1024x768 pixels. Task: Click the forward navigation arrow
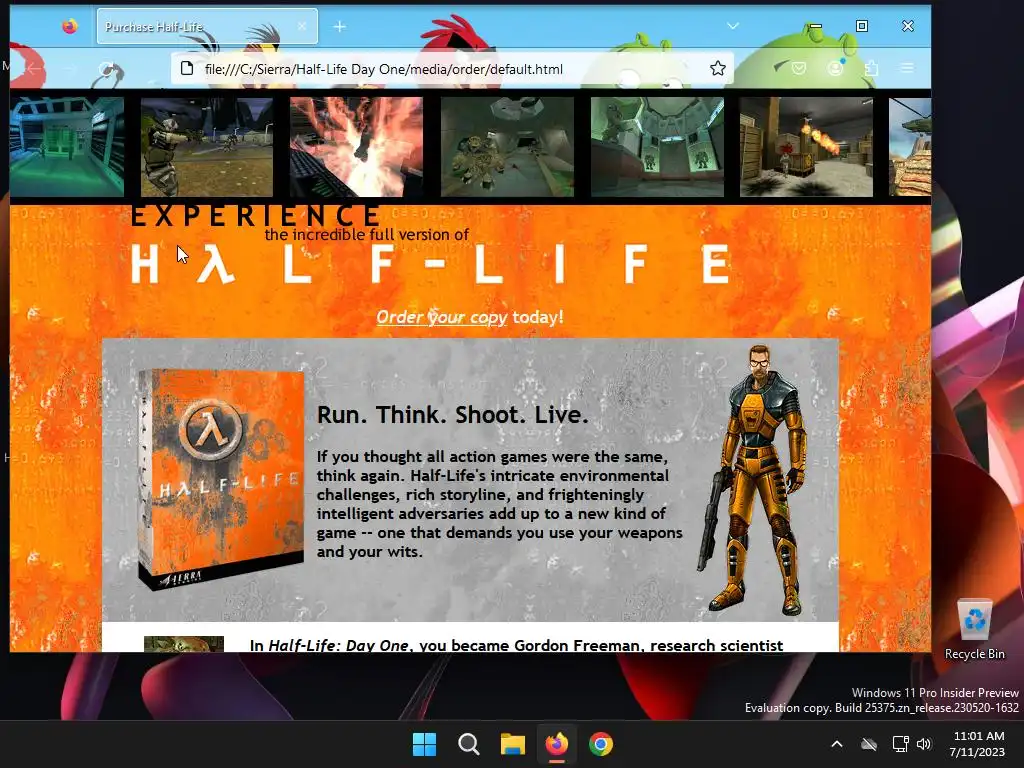(x=70, y=68)
